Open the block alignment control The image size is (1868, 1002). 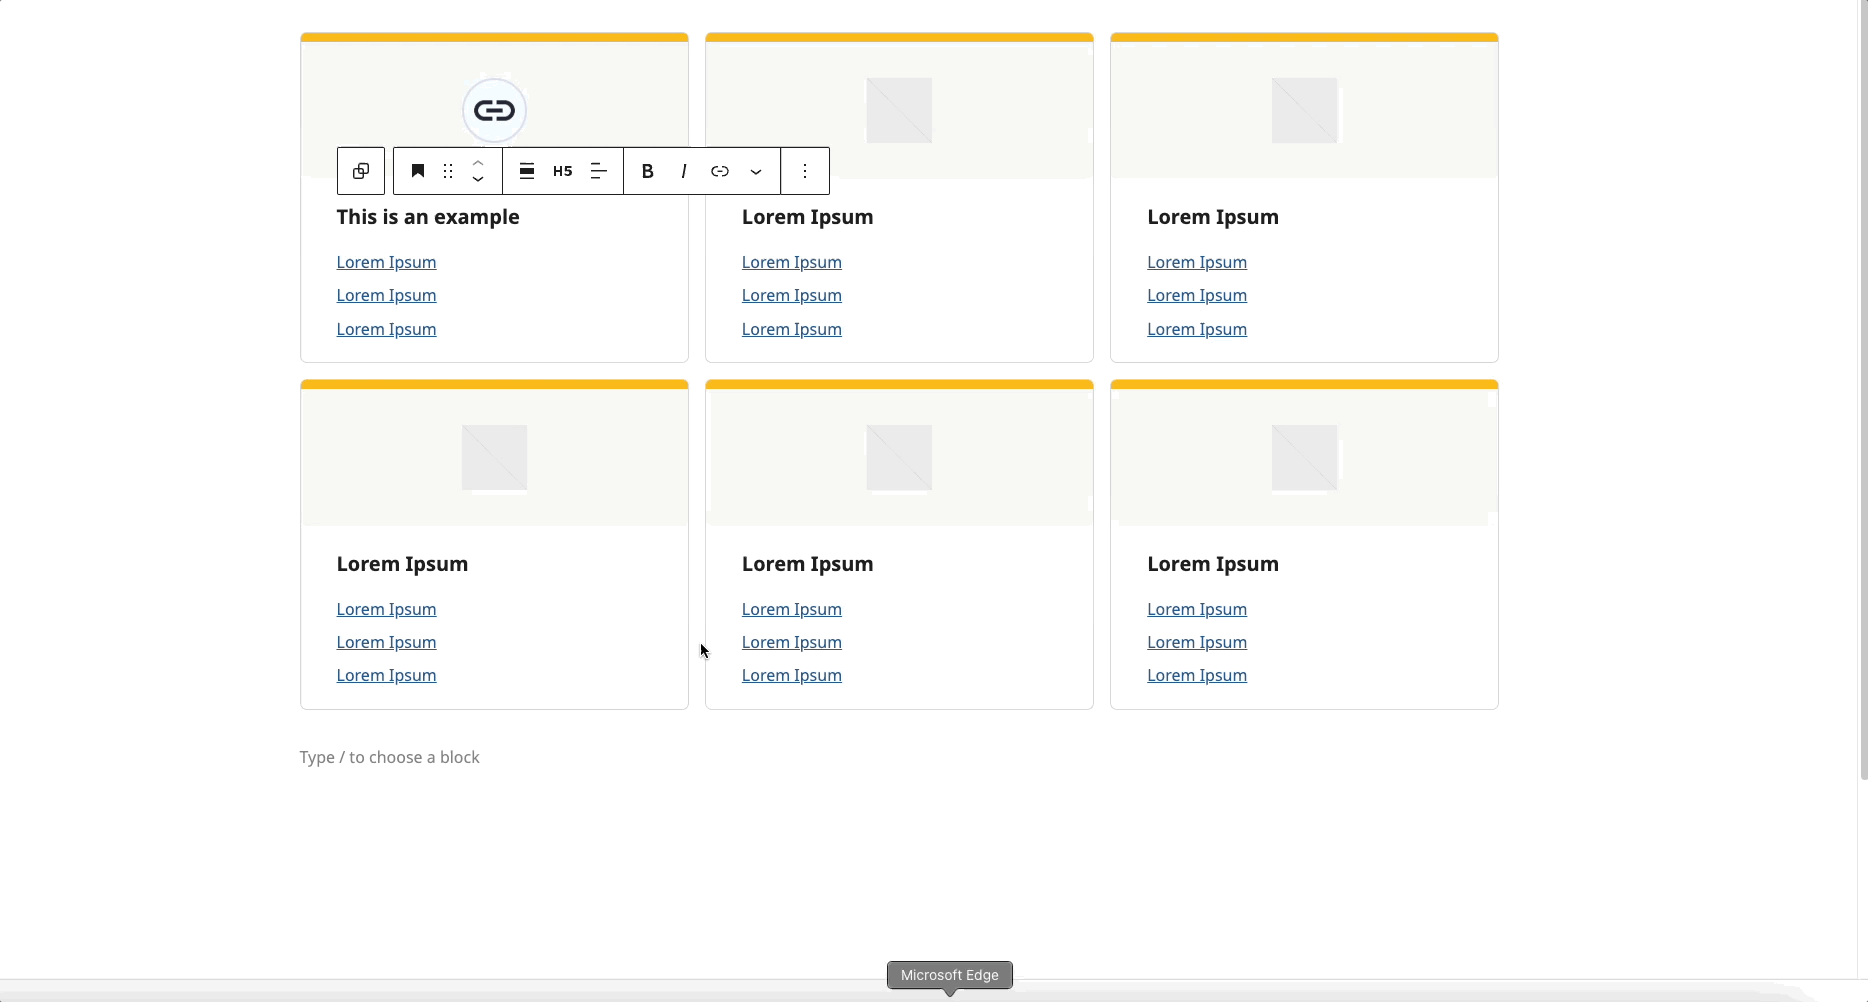[527, 171]
